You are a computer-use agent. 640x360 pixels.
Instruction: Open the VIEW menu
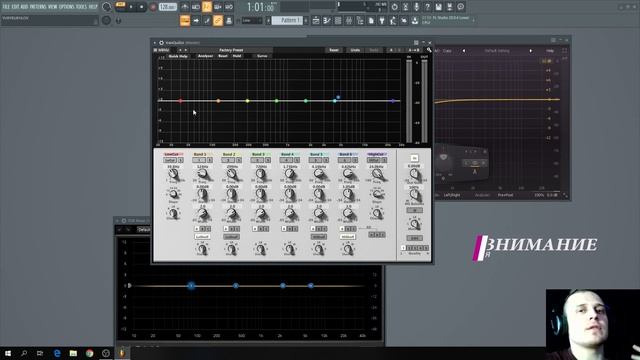53,7
